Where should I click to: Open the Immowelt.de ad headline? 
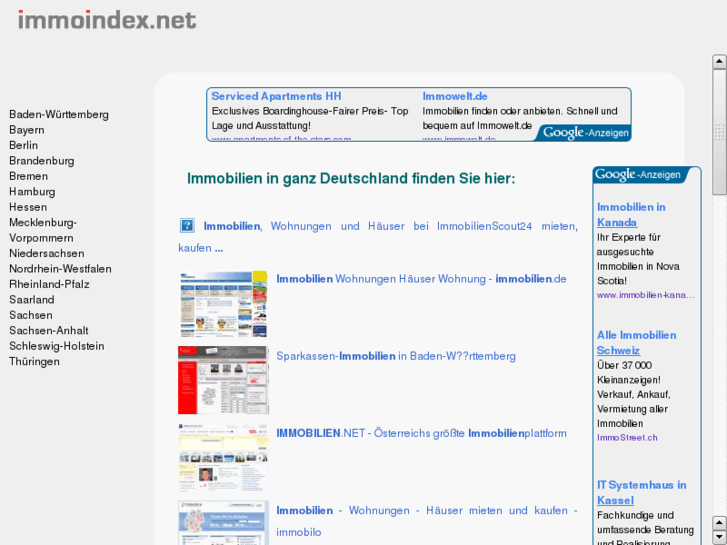pos(455,96)
